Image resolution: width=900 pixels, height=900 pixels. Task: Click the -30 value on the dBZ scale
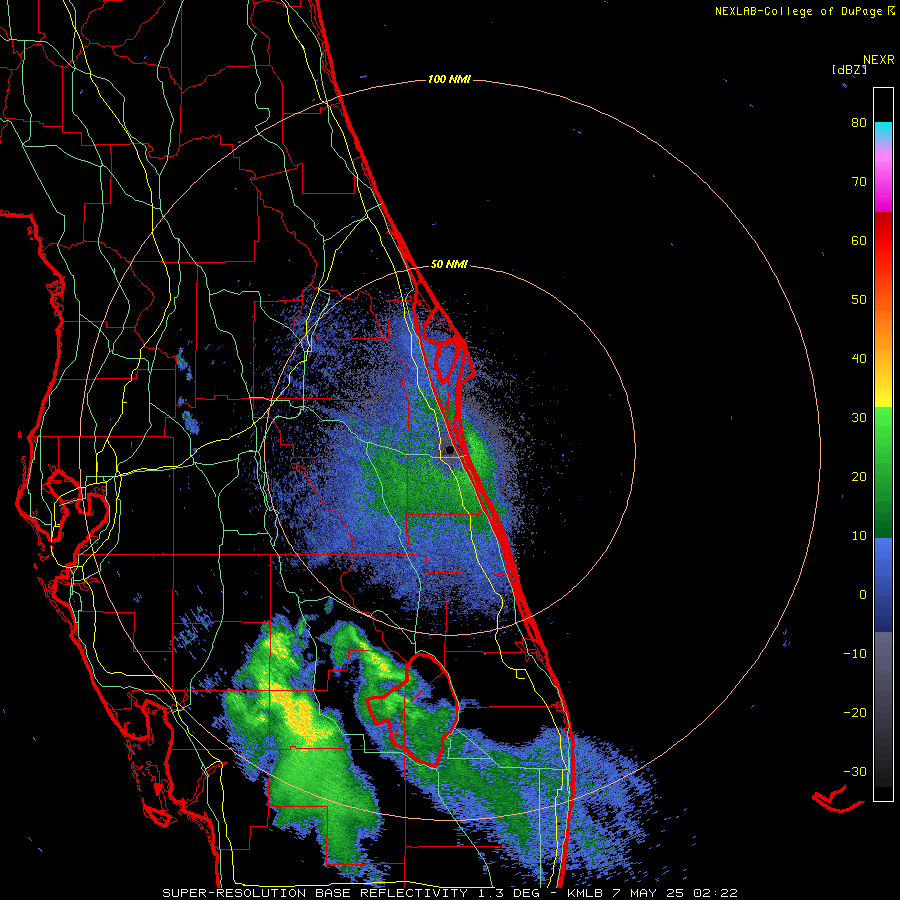coord(855,772)
